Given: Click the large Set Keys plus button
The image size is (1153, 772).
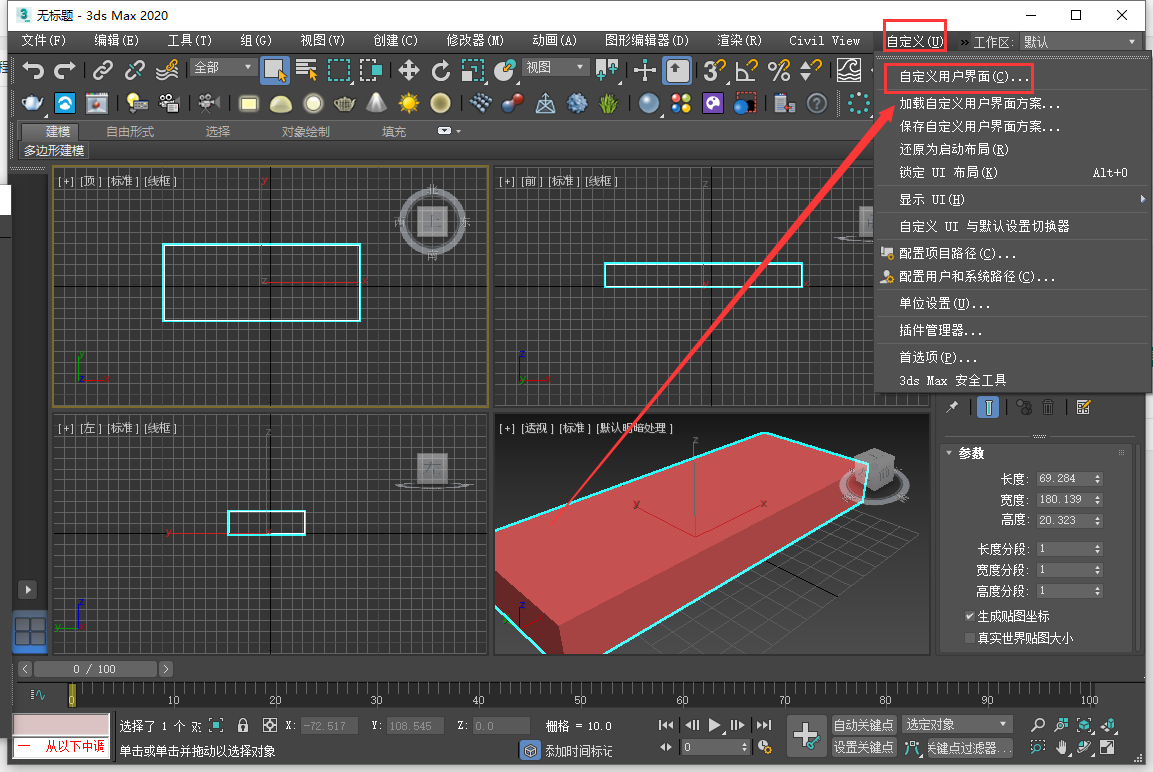Looking at the screenshot, I should click(x=806, y=735).
